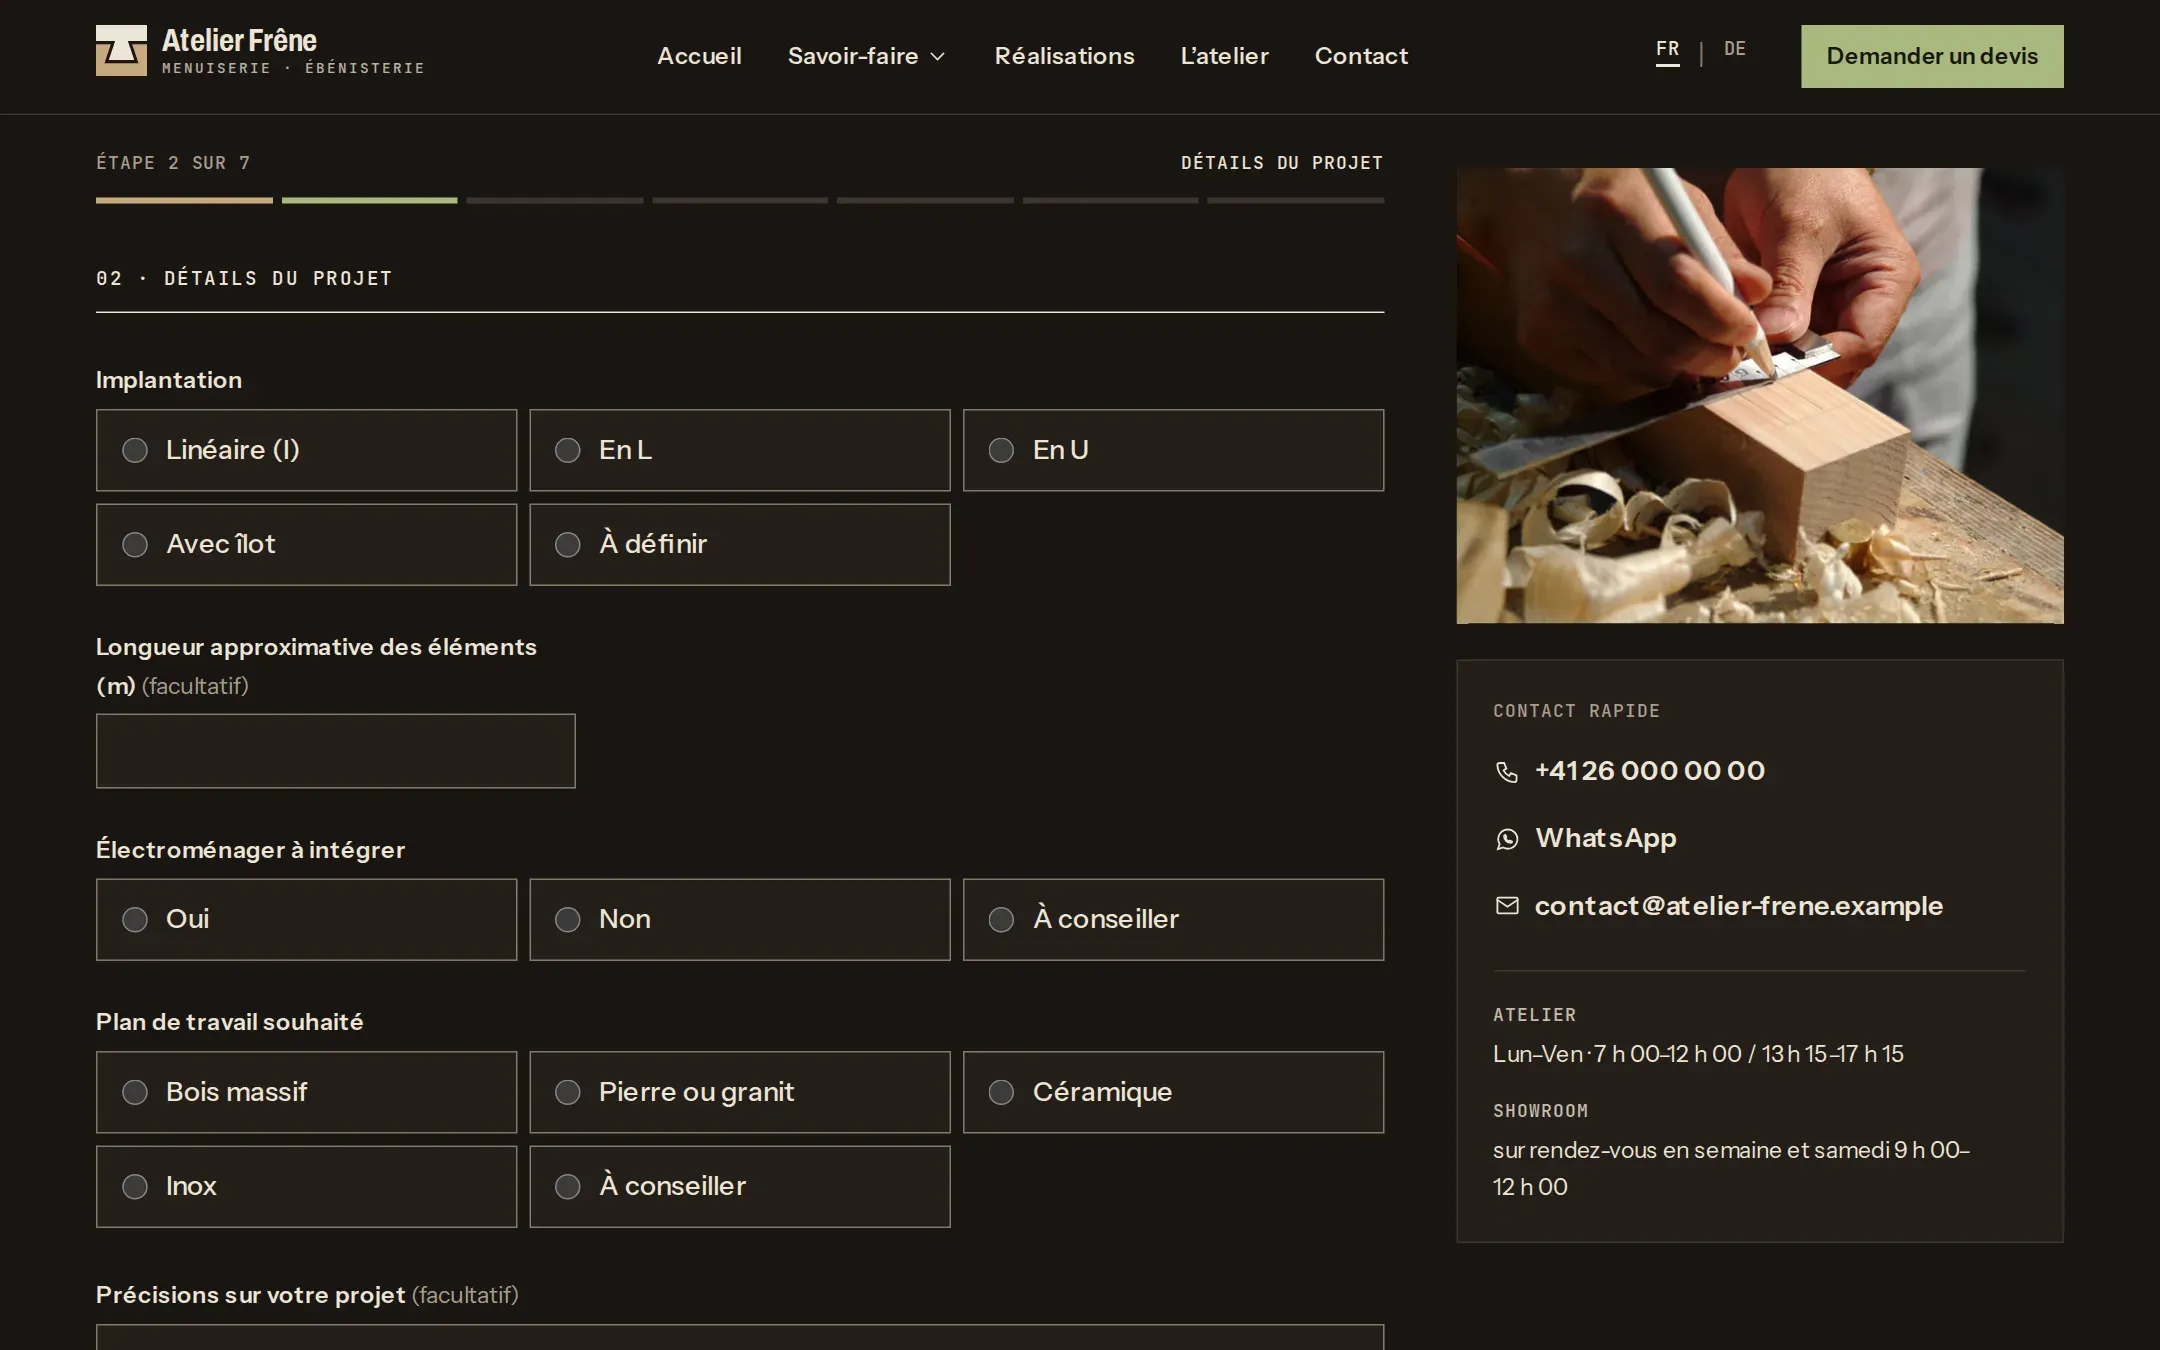This screenshot has width=2160, height=1350.
Task: Open the Contact menu item
Action: click(1361, 56)
